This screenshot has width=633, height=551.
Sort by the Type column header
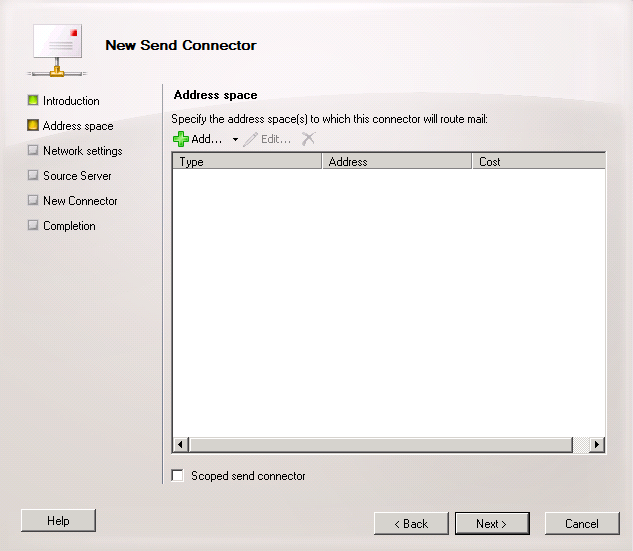pyautogui.click(x=247, y=161)
